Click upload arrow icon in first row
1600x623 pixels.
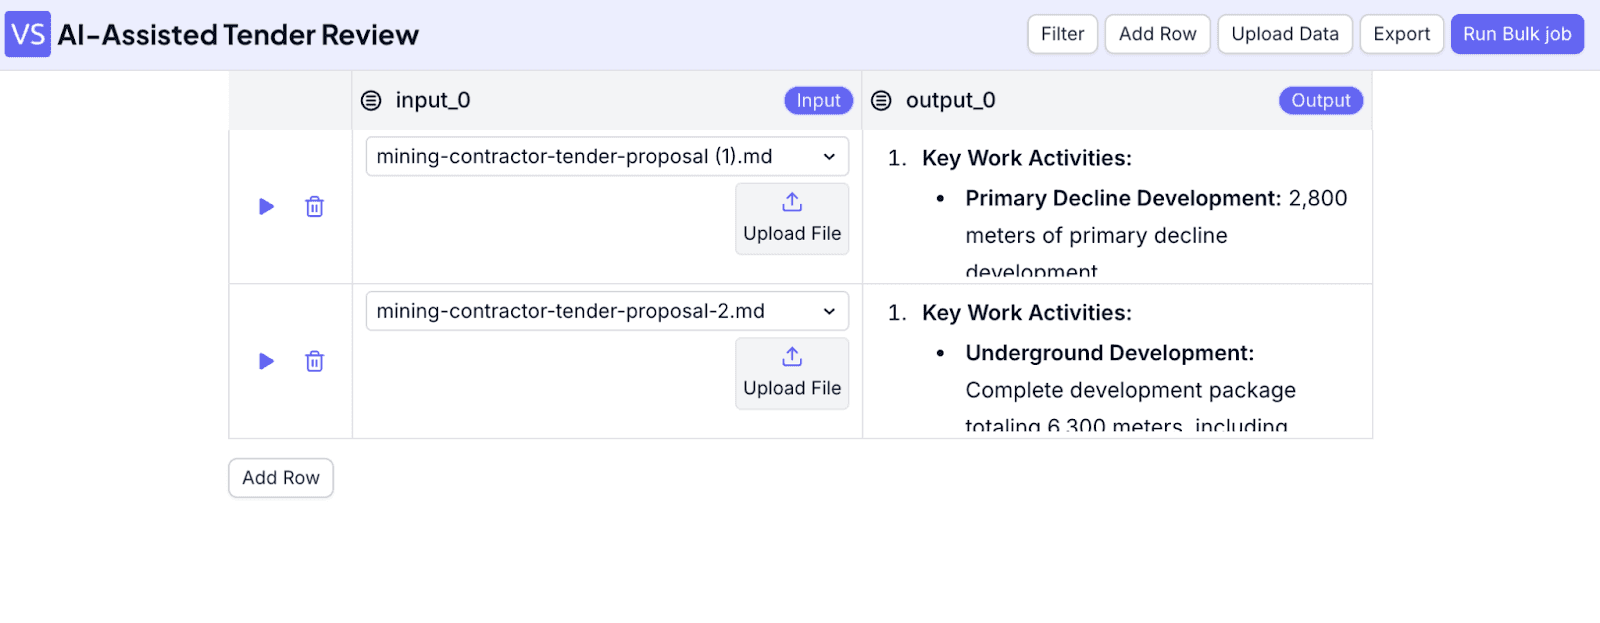792,202
